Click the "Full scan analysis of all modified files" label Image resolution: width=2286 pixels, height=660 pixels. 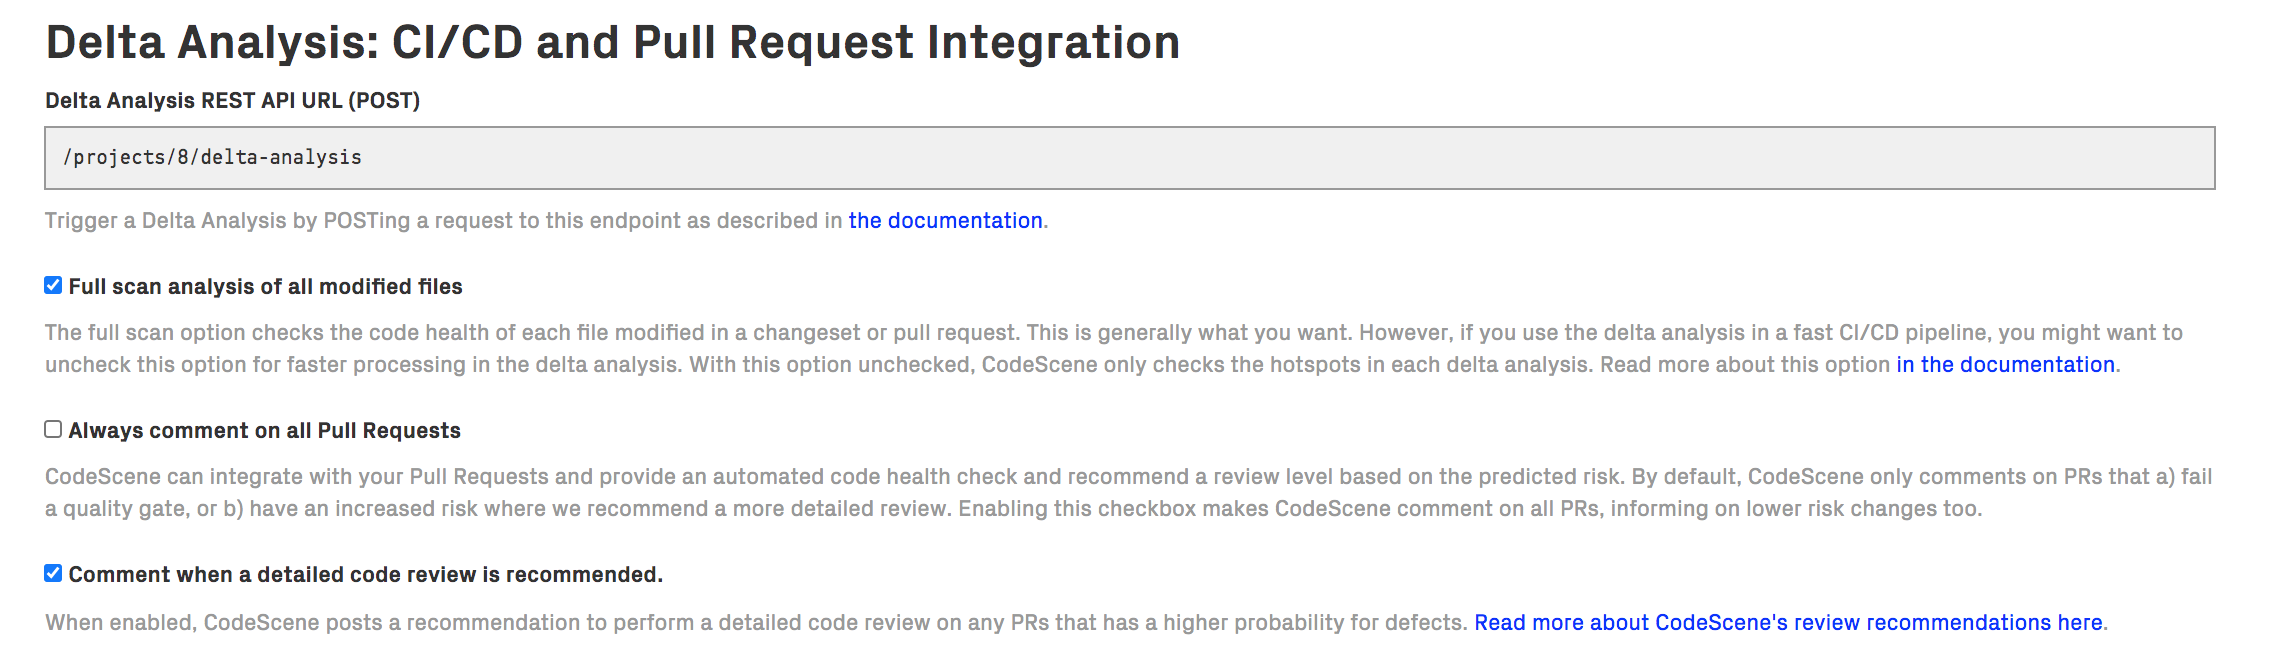point(265,287)
